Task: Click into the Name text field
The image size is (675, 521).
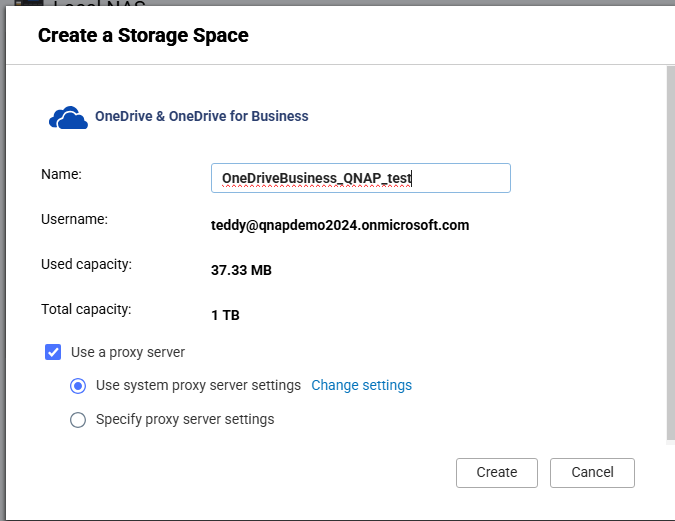Action: [360, 178]
